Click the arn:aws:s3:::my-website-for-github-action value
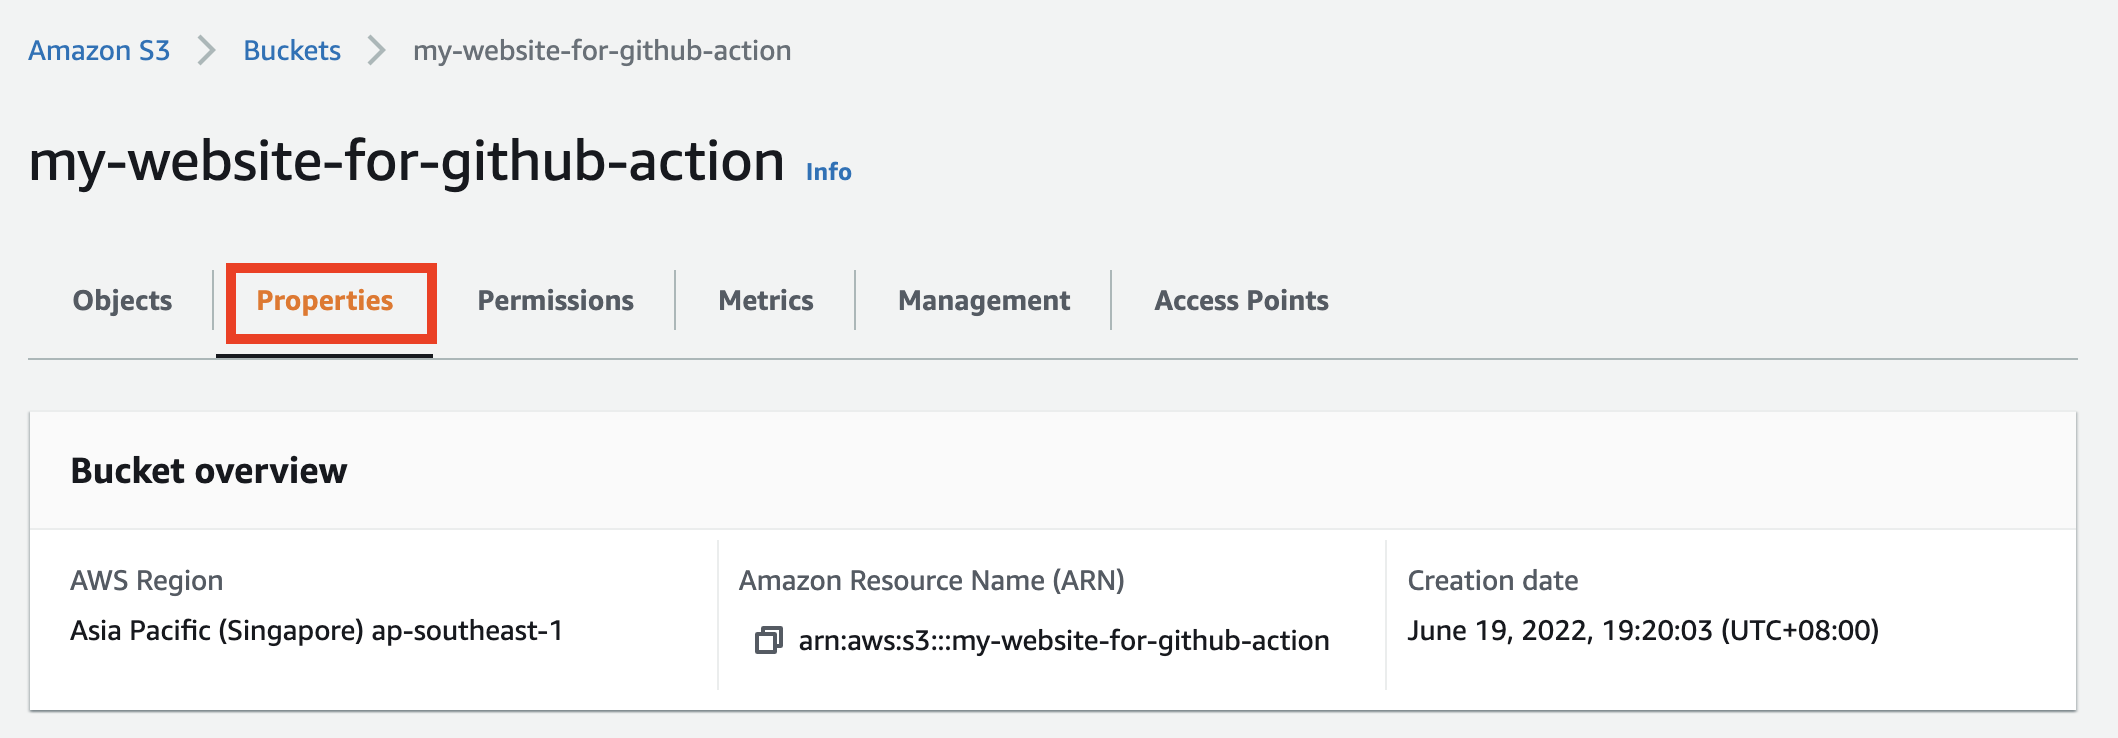 1064,640
